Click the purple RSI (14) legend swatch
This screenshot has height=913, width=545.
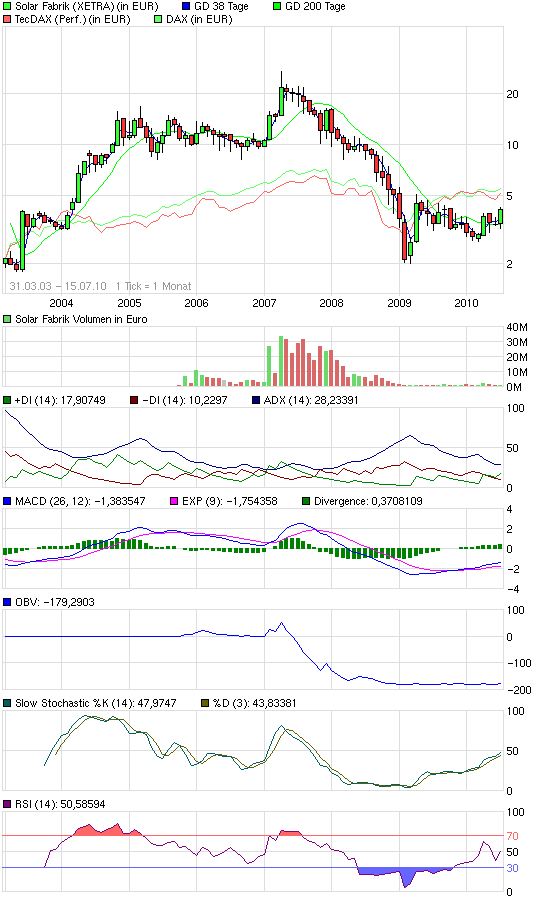click(7, 804)
